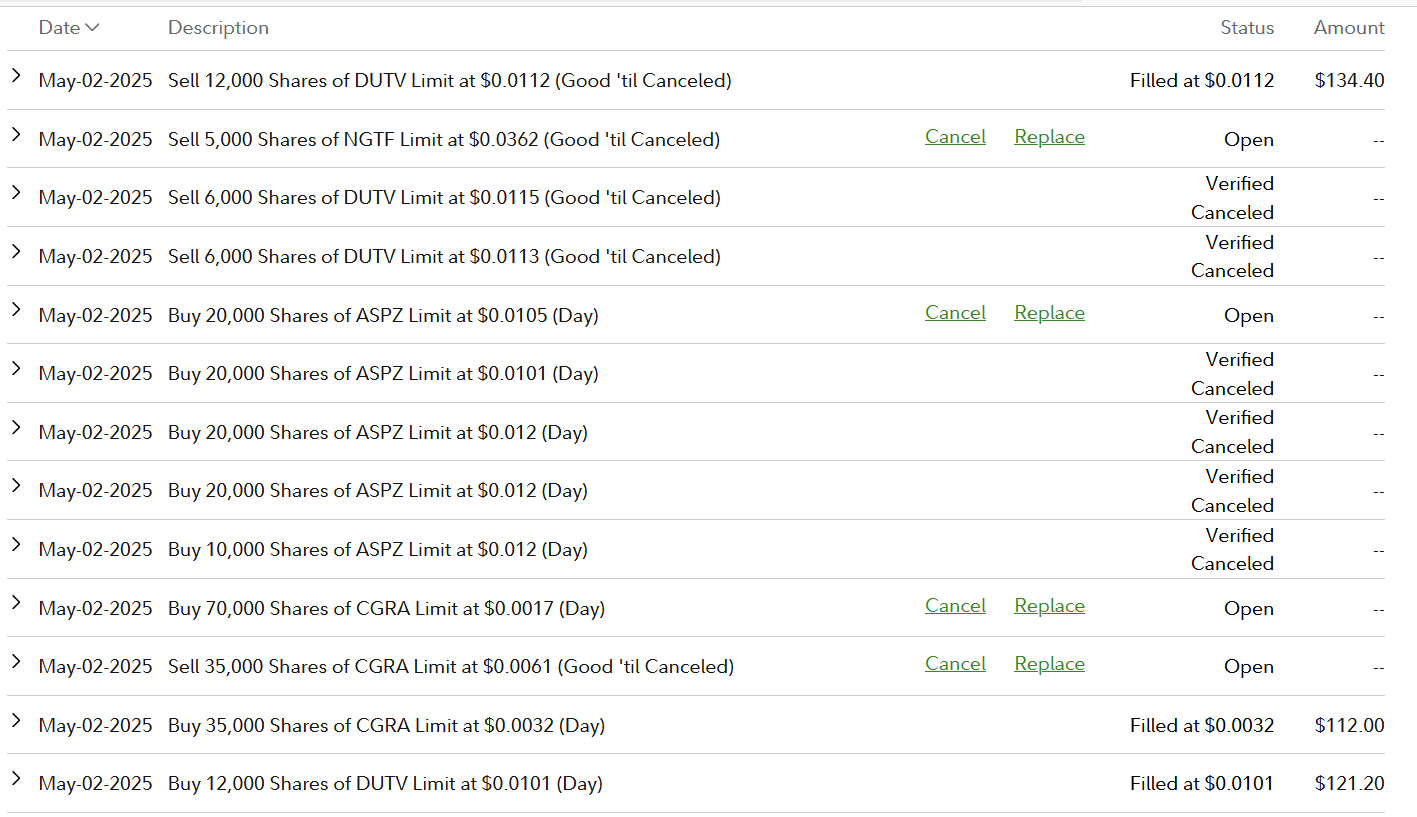The width and height of the screenshot is (1417, 817).
Task: Expand the NGTF sell 5,000 shares order
Action: (16, 134)
